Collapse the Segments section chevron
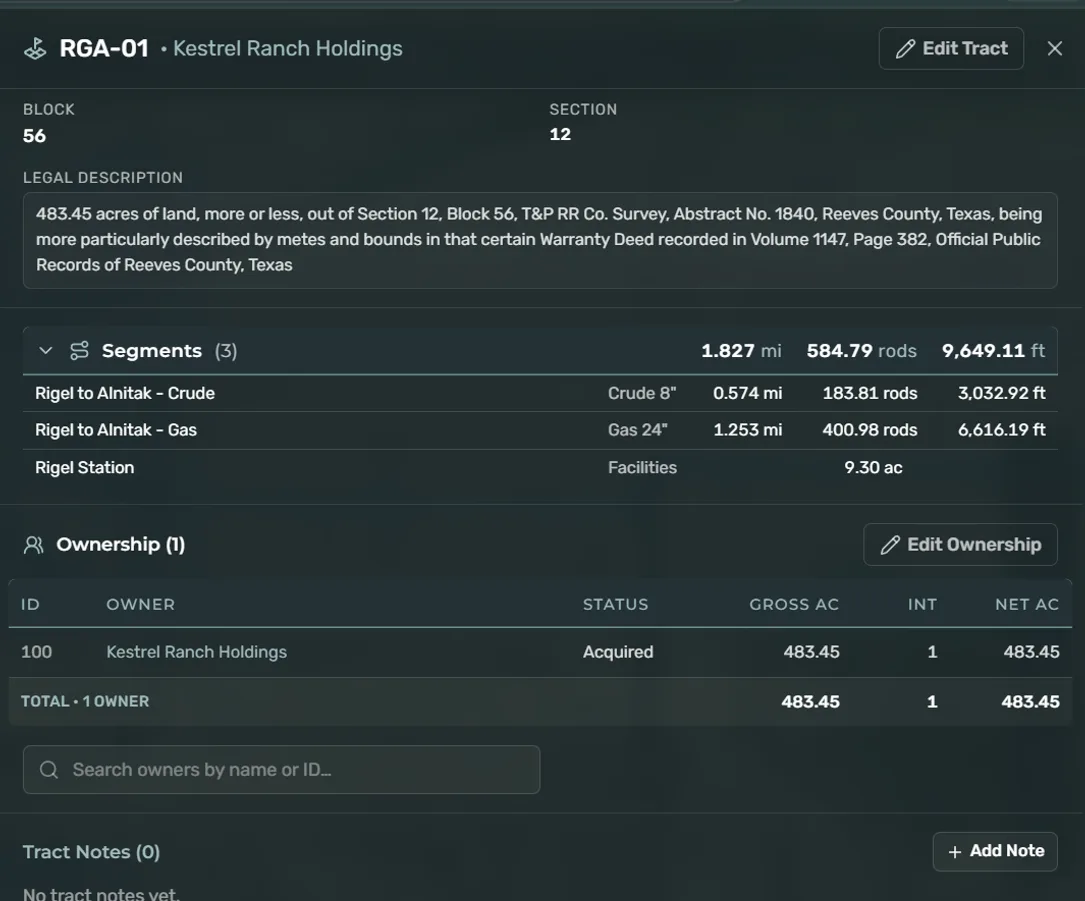Image resolution: width=1085 pixels, height=901 pixels. click(x=46, y=351)
